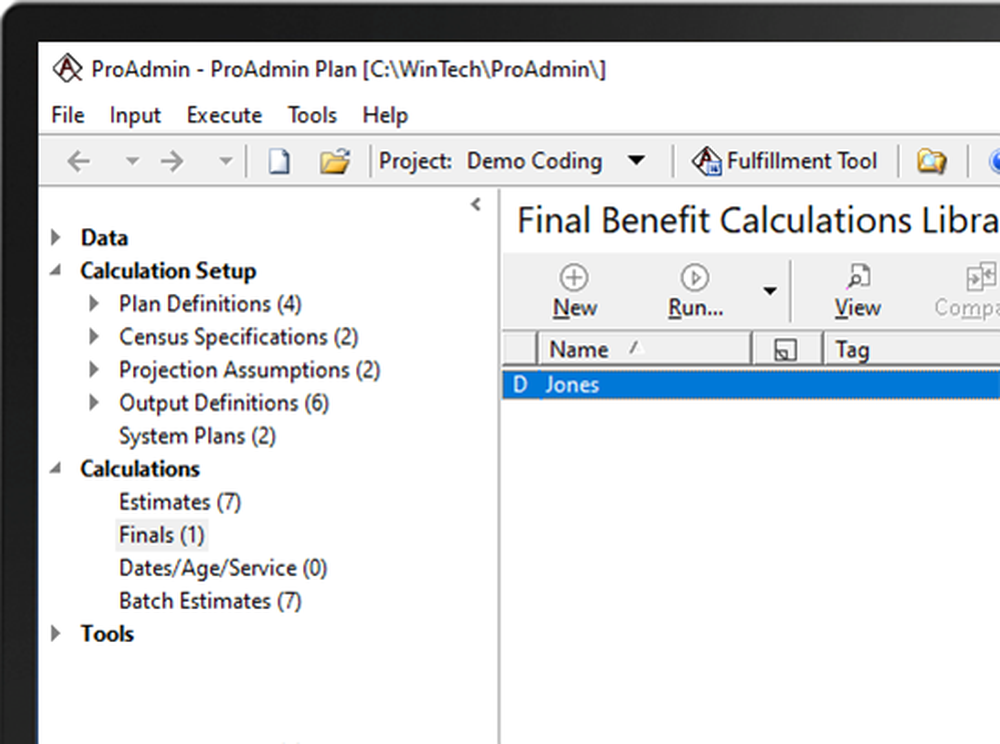This screenshot has width=1000, height=744.
Task: Open the Help menu
Action: (x=385, y=115)
